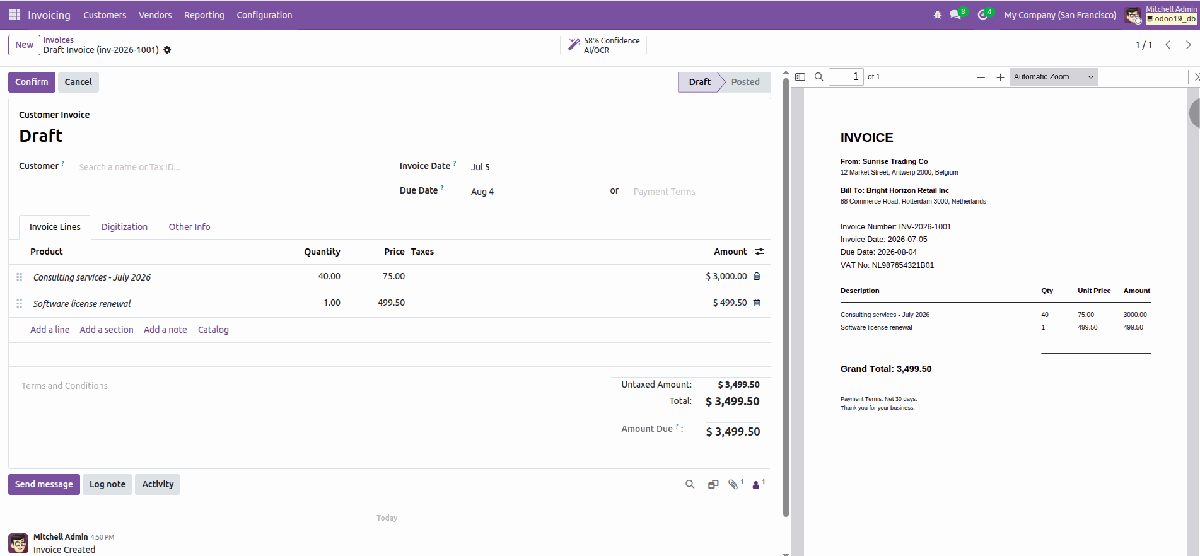1200x556 pixels.
Task: Switch to the Other Info tab
Action: pos(189,227)
